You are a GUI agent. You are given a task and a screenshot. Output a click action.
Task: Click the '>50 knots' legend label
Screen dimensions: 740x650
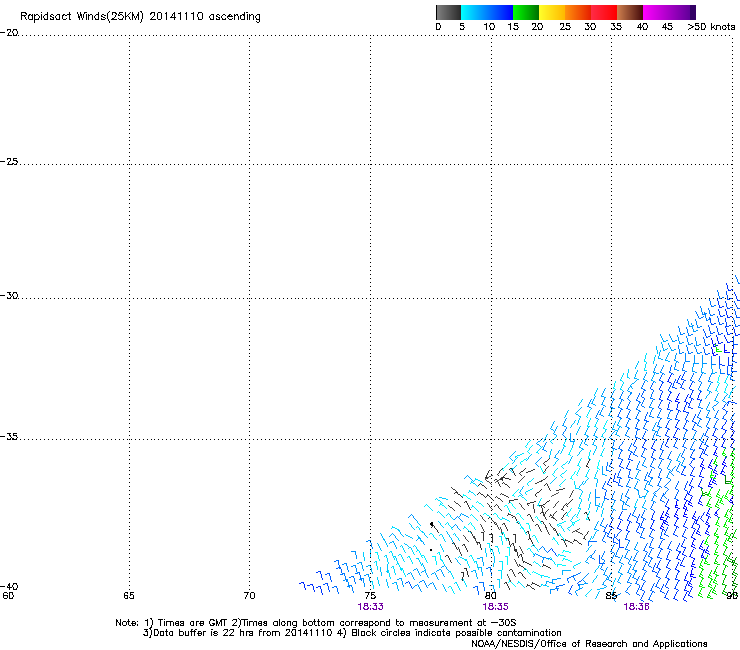pyautogui.click(x=711, y=27)
